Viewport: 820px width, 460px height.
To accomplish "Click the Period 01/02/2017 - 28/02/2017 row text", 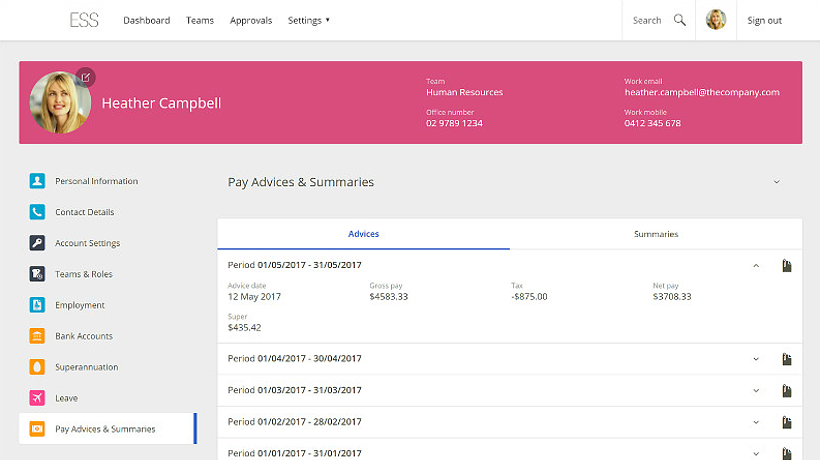I will (x=294, y=422).
